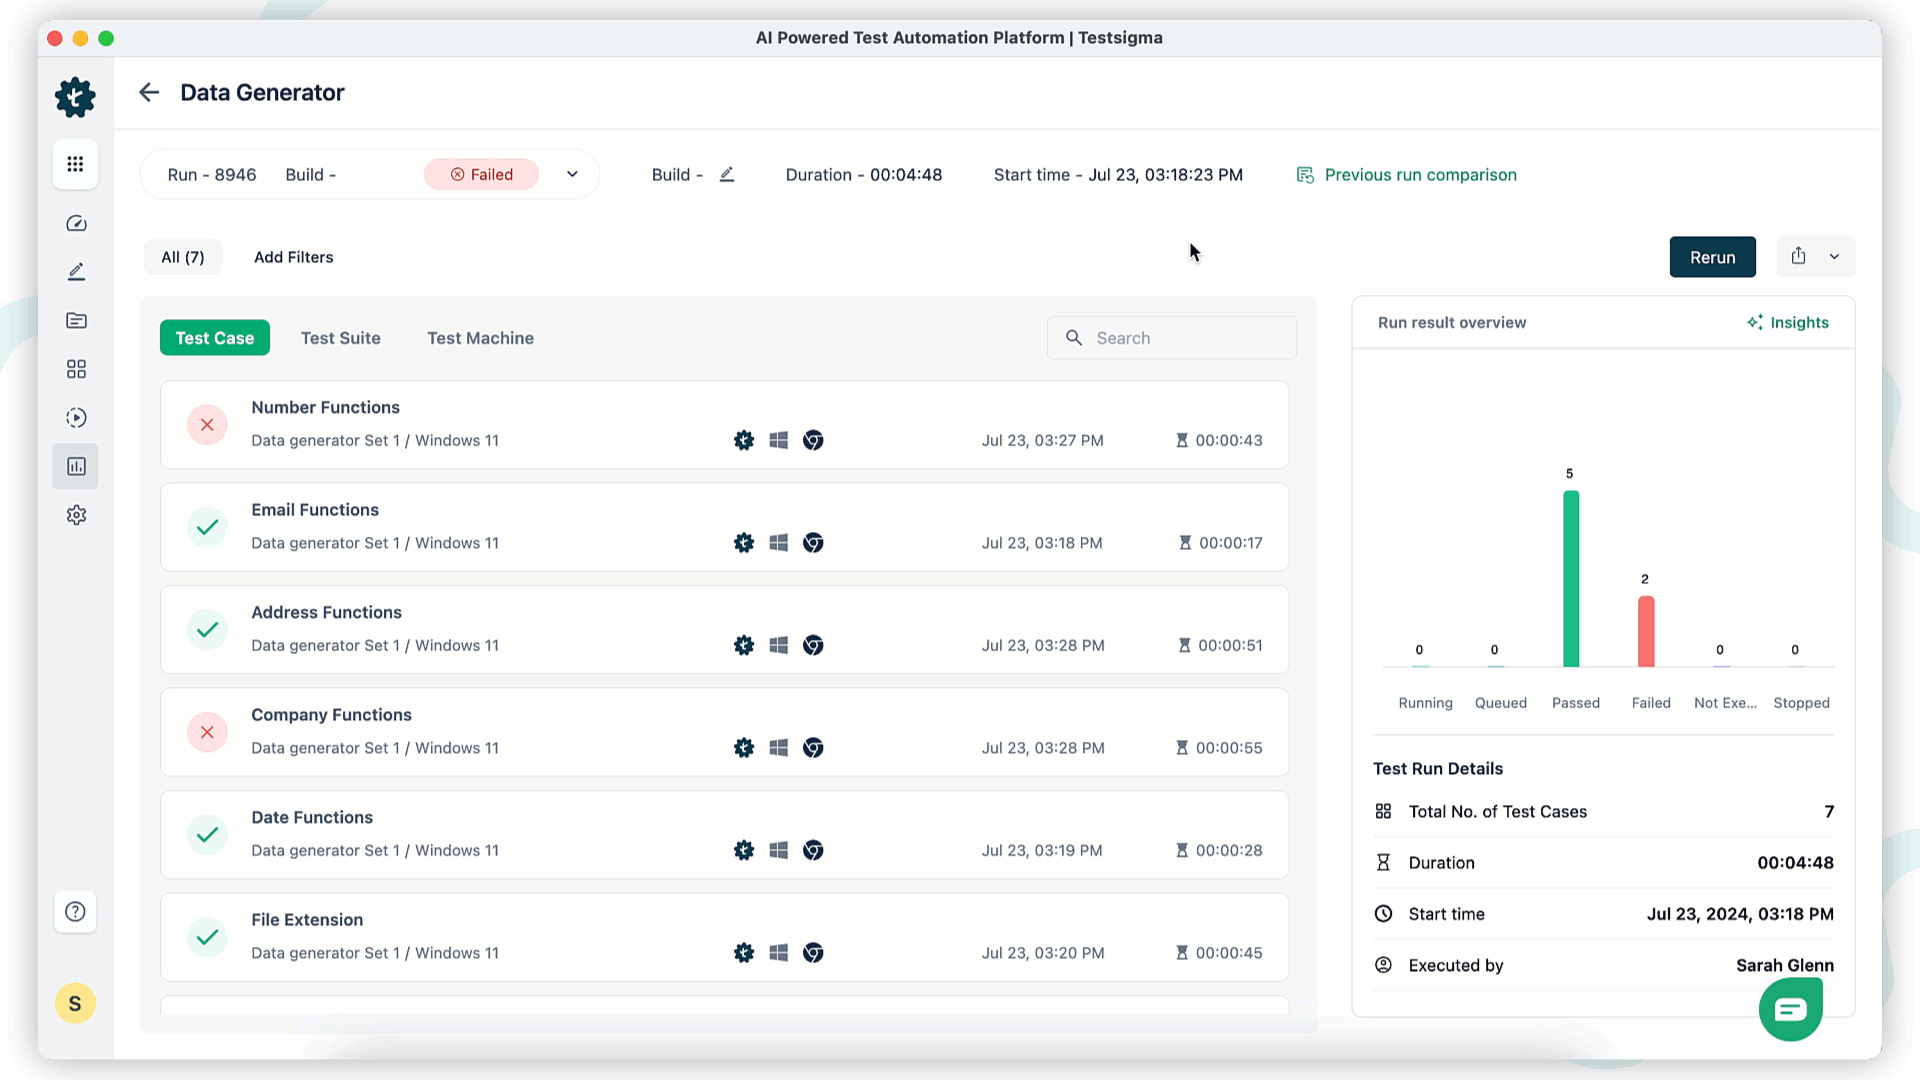
Task: Open the dashboard gauge icon in sidebar
Action: pos(76,224)
